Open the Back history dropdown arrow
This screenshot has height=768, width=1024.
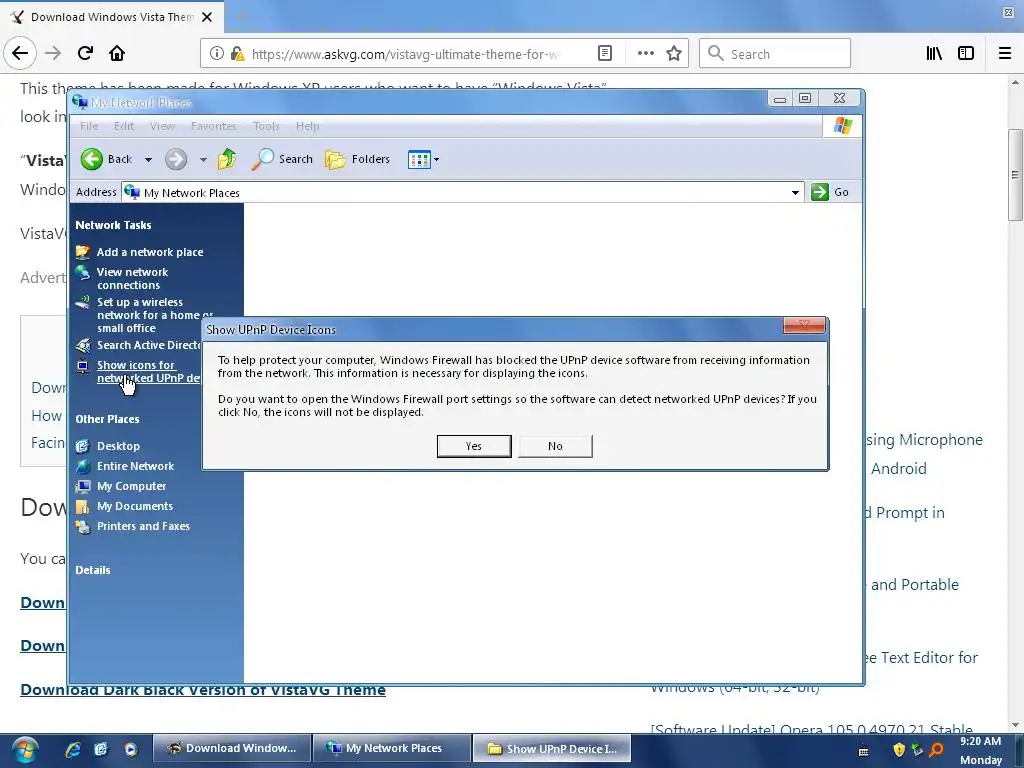148,159
